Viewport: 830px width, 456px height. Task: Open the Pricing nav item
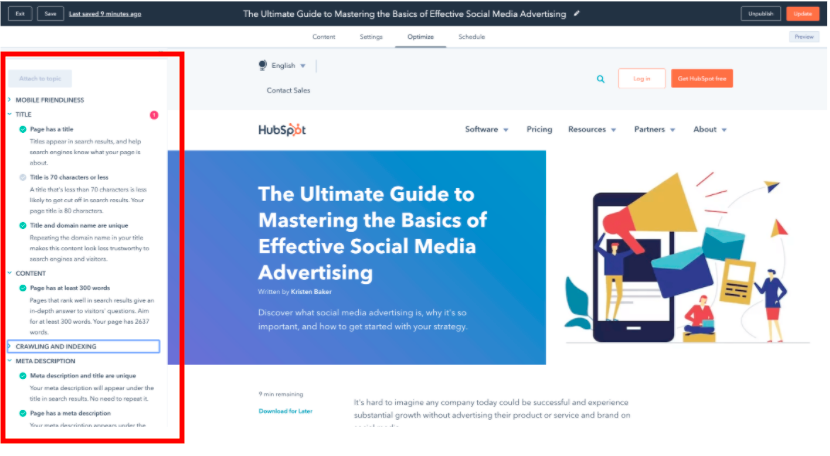[x=539, y=130]
